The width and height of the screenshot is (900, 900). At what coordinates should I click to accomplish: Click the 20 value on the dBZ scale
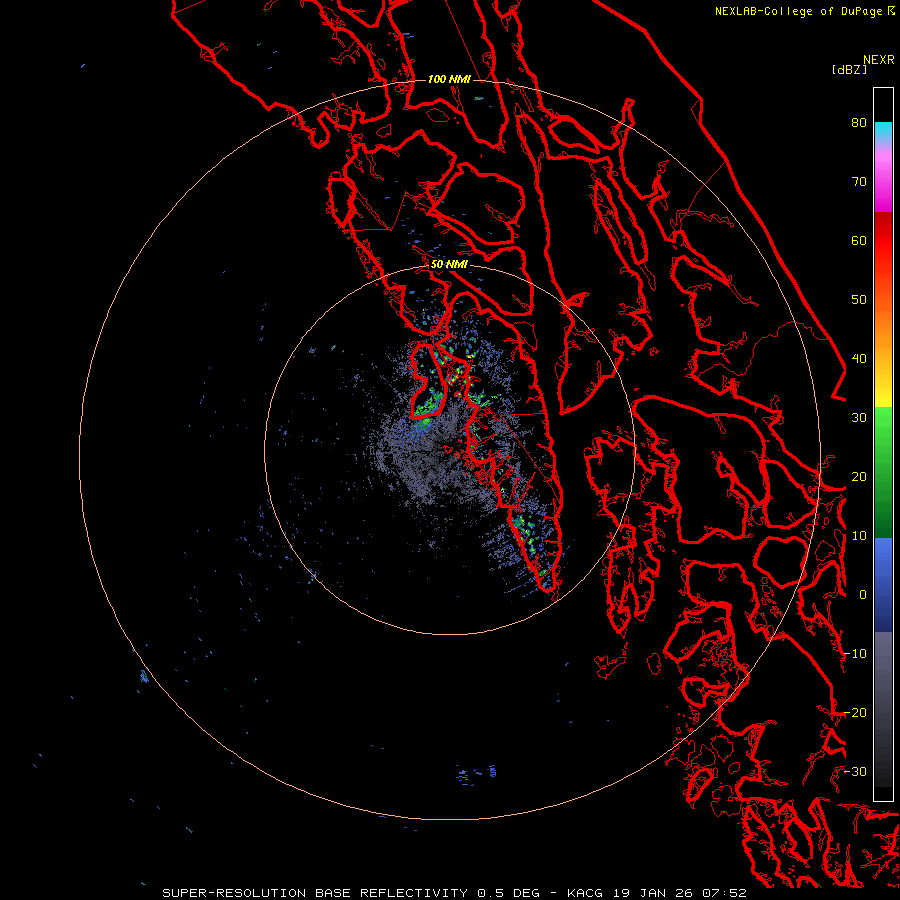pos(859,477)
